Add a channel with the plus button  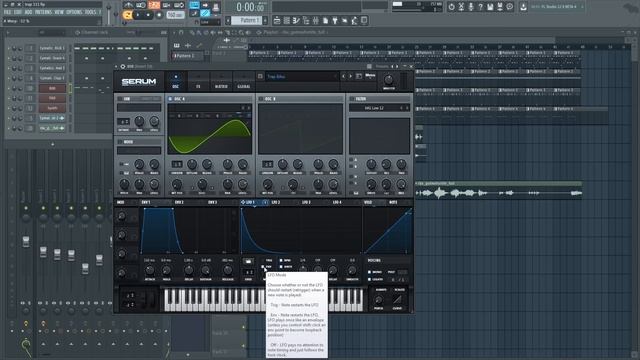(x=52, y=144)
